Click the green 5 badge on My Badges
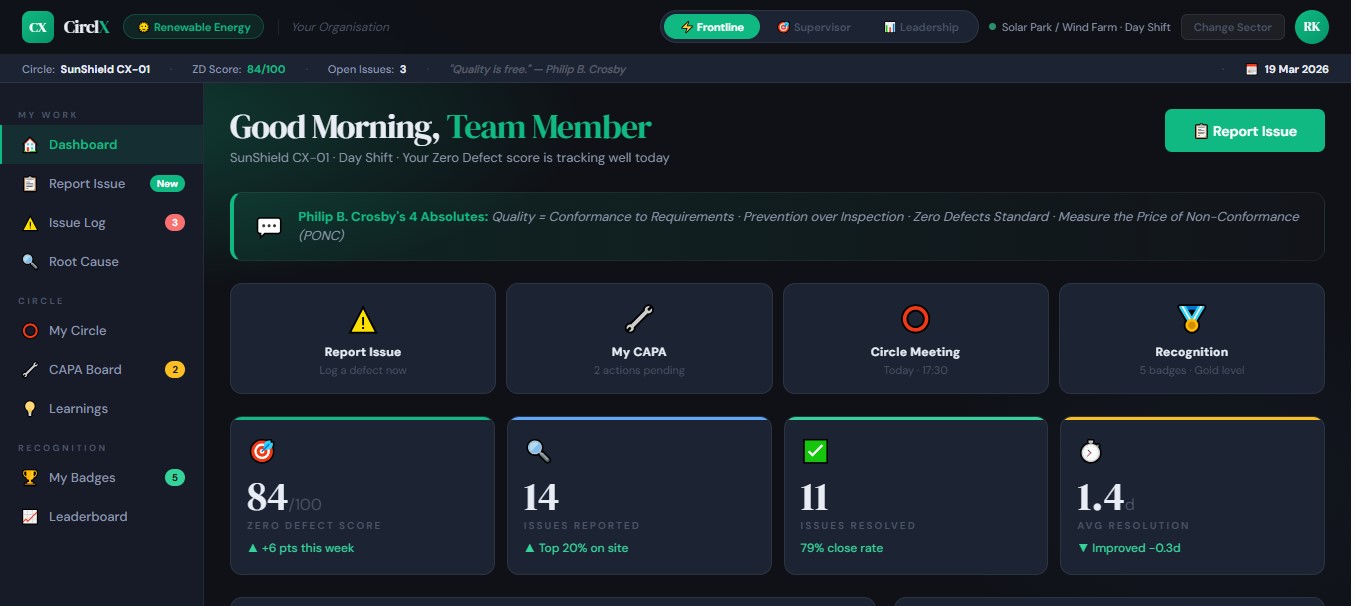The width and height of the screenshot is (1354, 606). point(175,478)
